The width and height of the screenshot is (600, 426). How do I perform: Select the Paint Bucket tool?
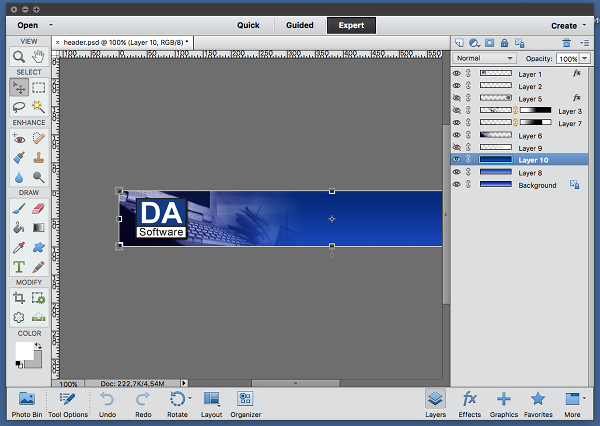(19, 228)
